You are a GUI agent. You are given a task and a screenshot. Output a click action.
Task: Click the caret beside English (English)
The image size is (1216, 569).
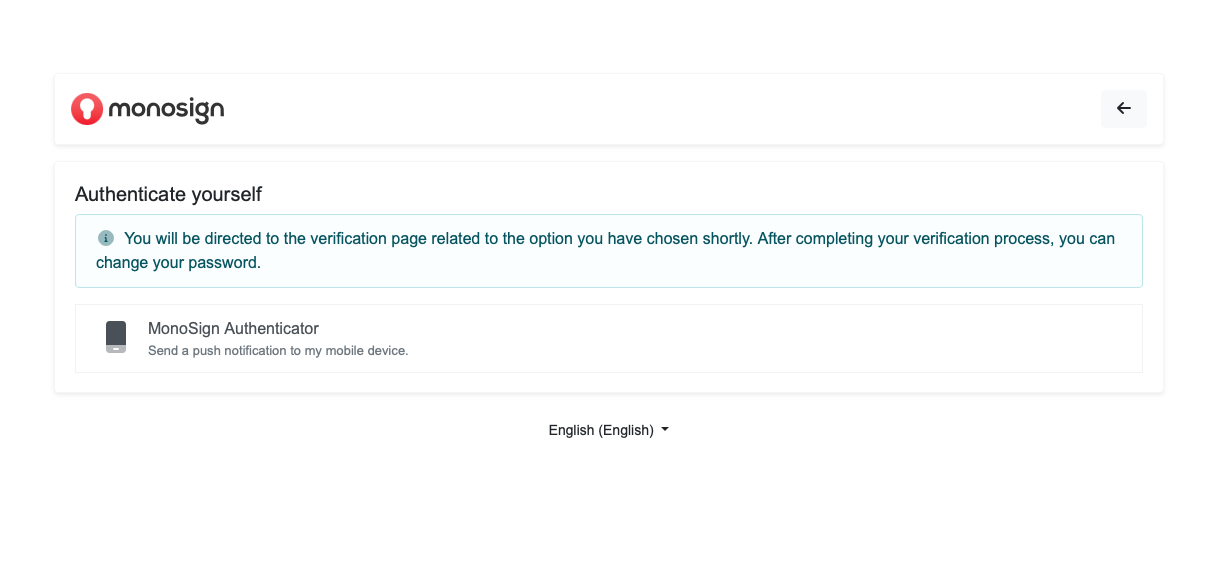[x=665, y=430]
